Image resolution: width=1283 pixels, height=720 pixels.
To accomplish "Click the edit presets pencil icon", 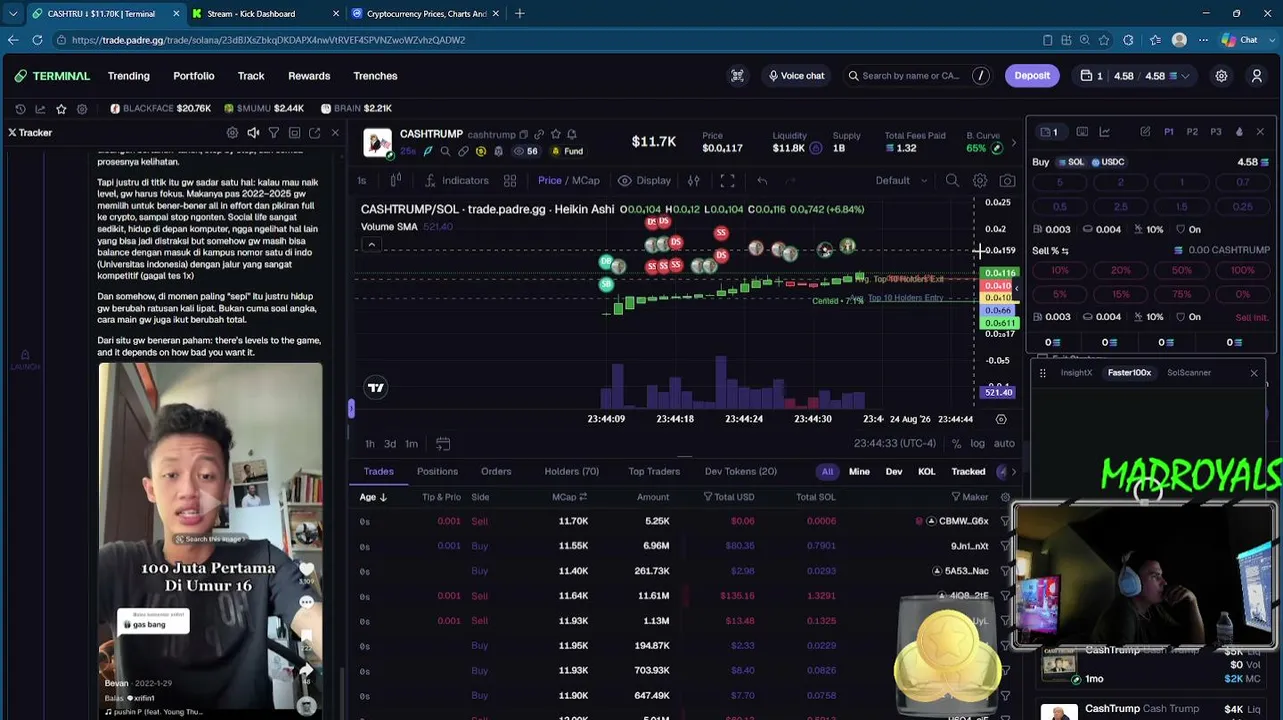I will click(x=1145, y=132).
